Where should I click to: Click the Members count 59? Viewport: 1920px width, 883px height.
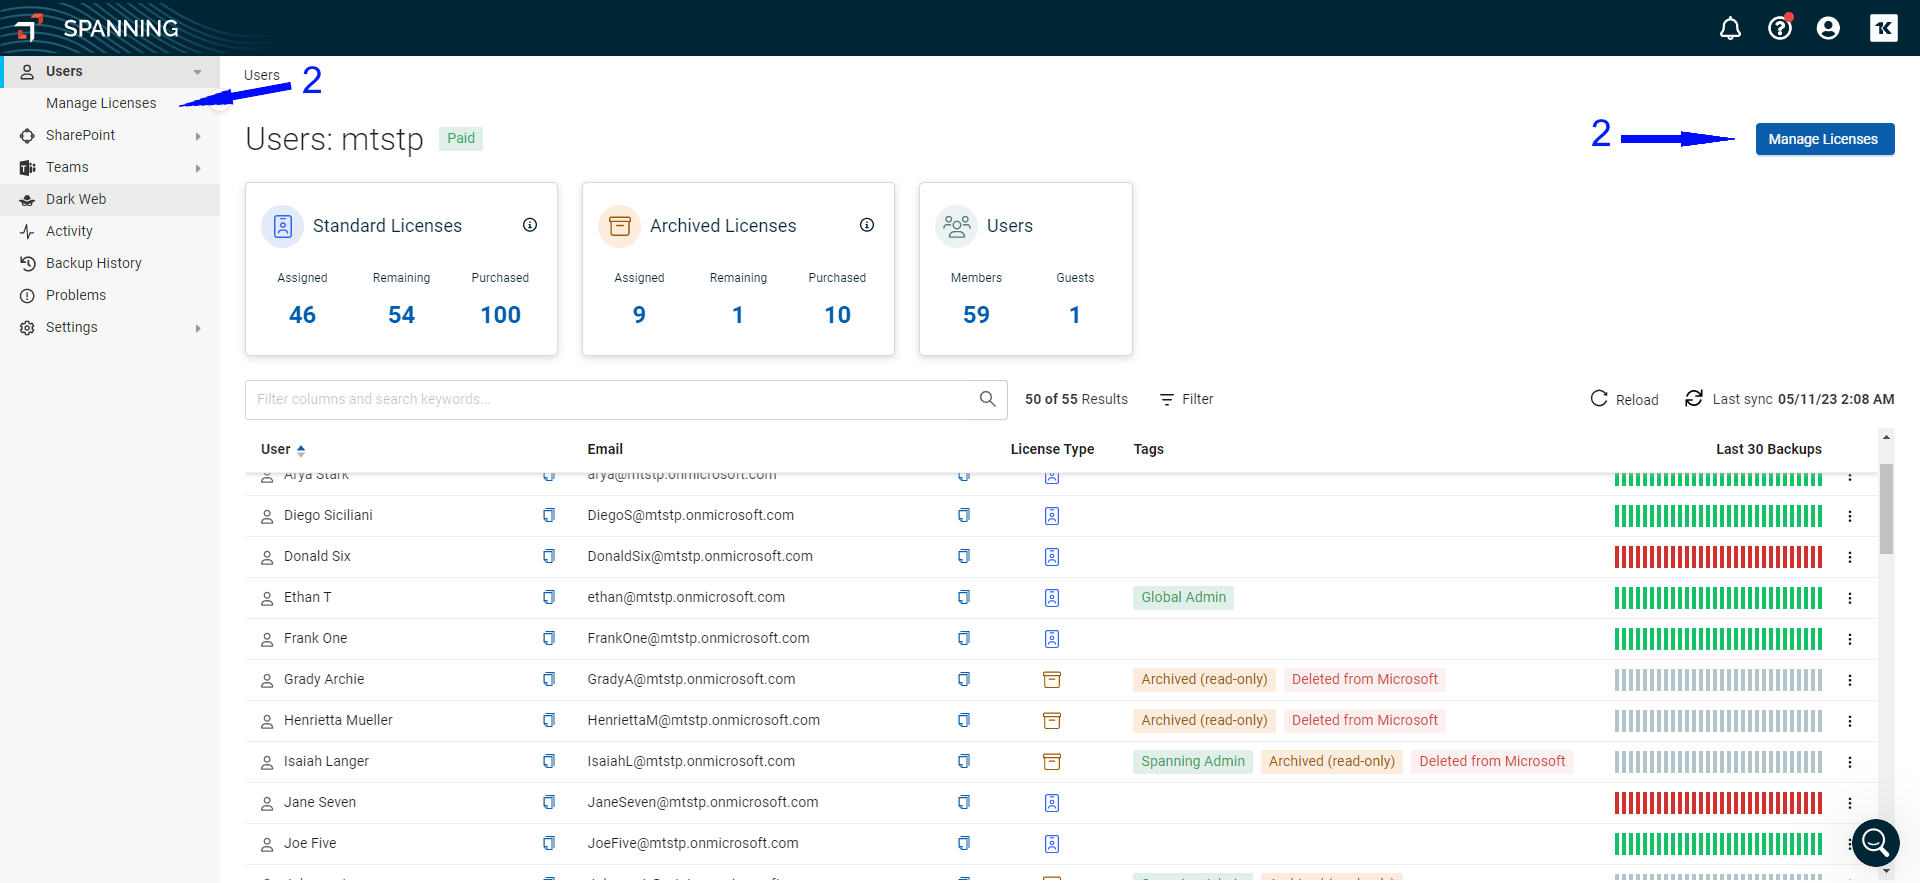coord(976,315)
